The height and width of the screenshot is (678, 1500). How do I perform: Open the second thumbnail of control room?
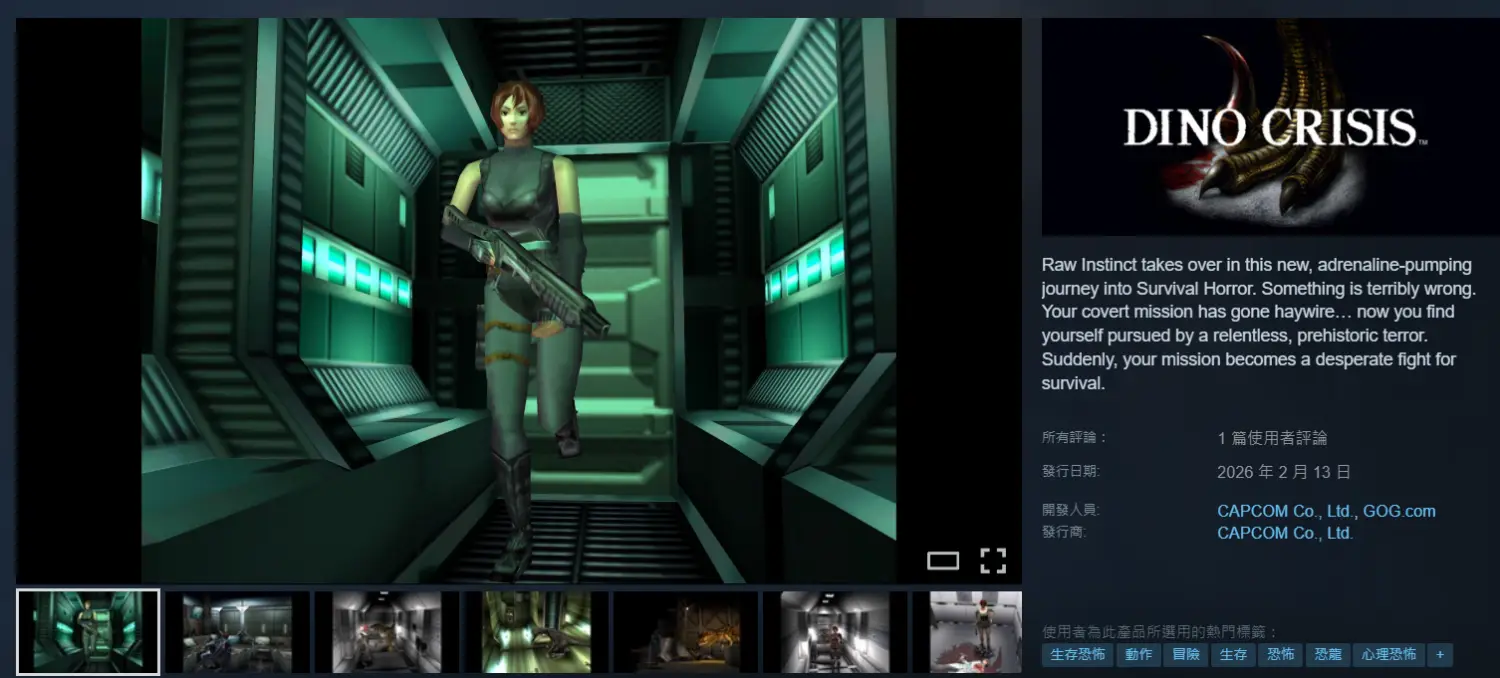click(x=237, y=632)
